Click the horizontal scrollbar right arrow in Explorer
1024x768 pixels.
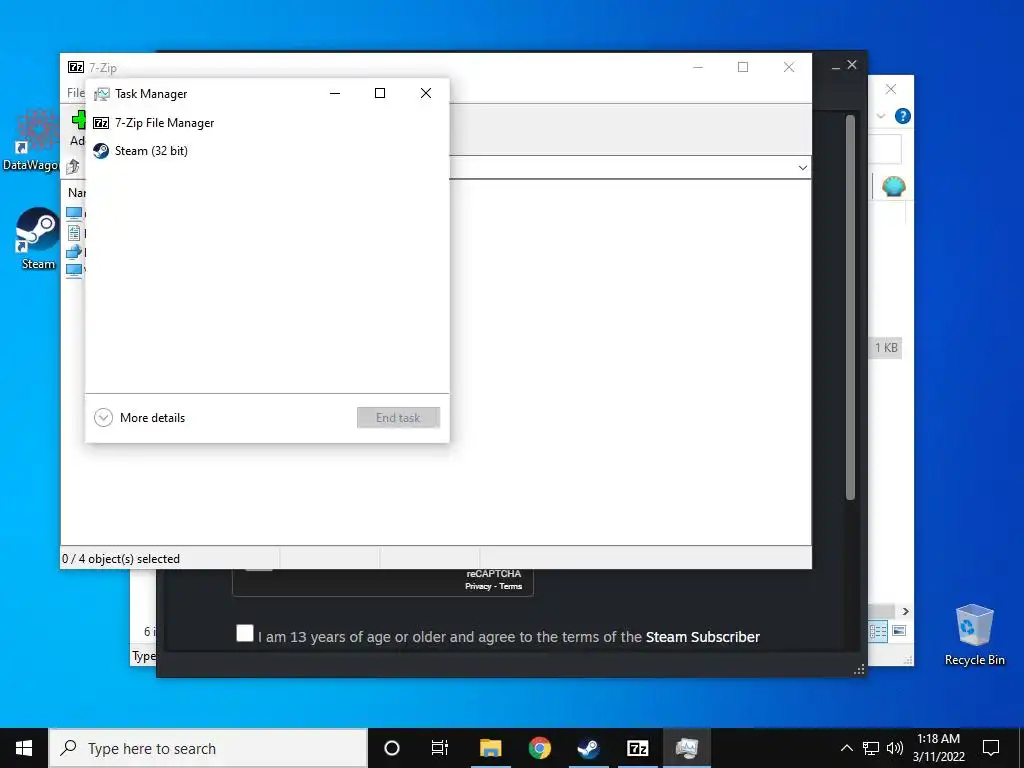point(905,611)
